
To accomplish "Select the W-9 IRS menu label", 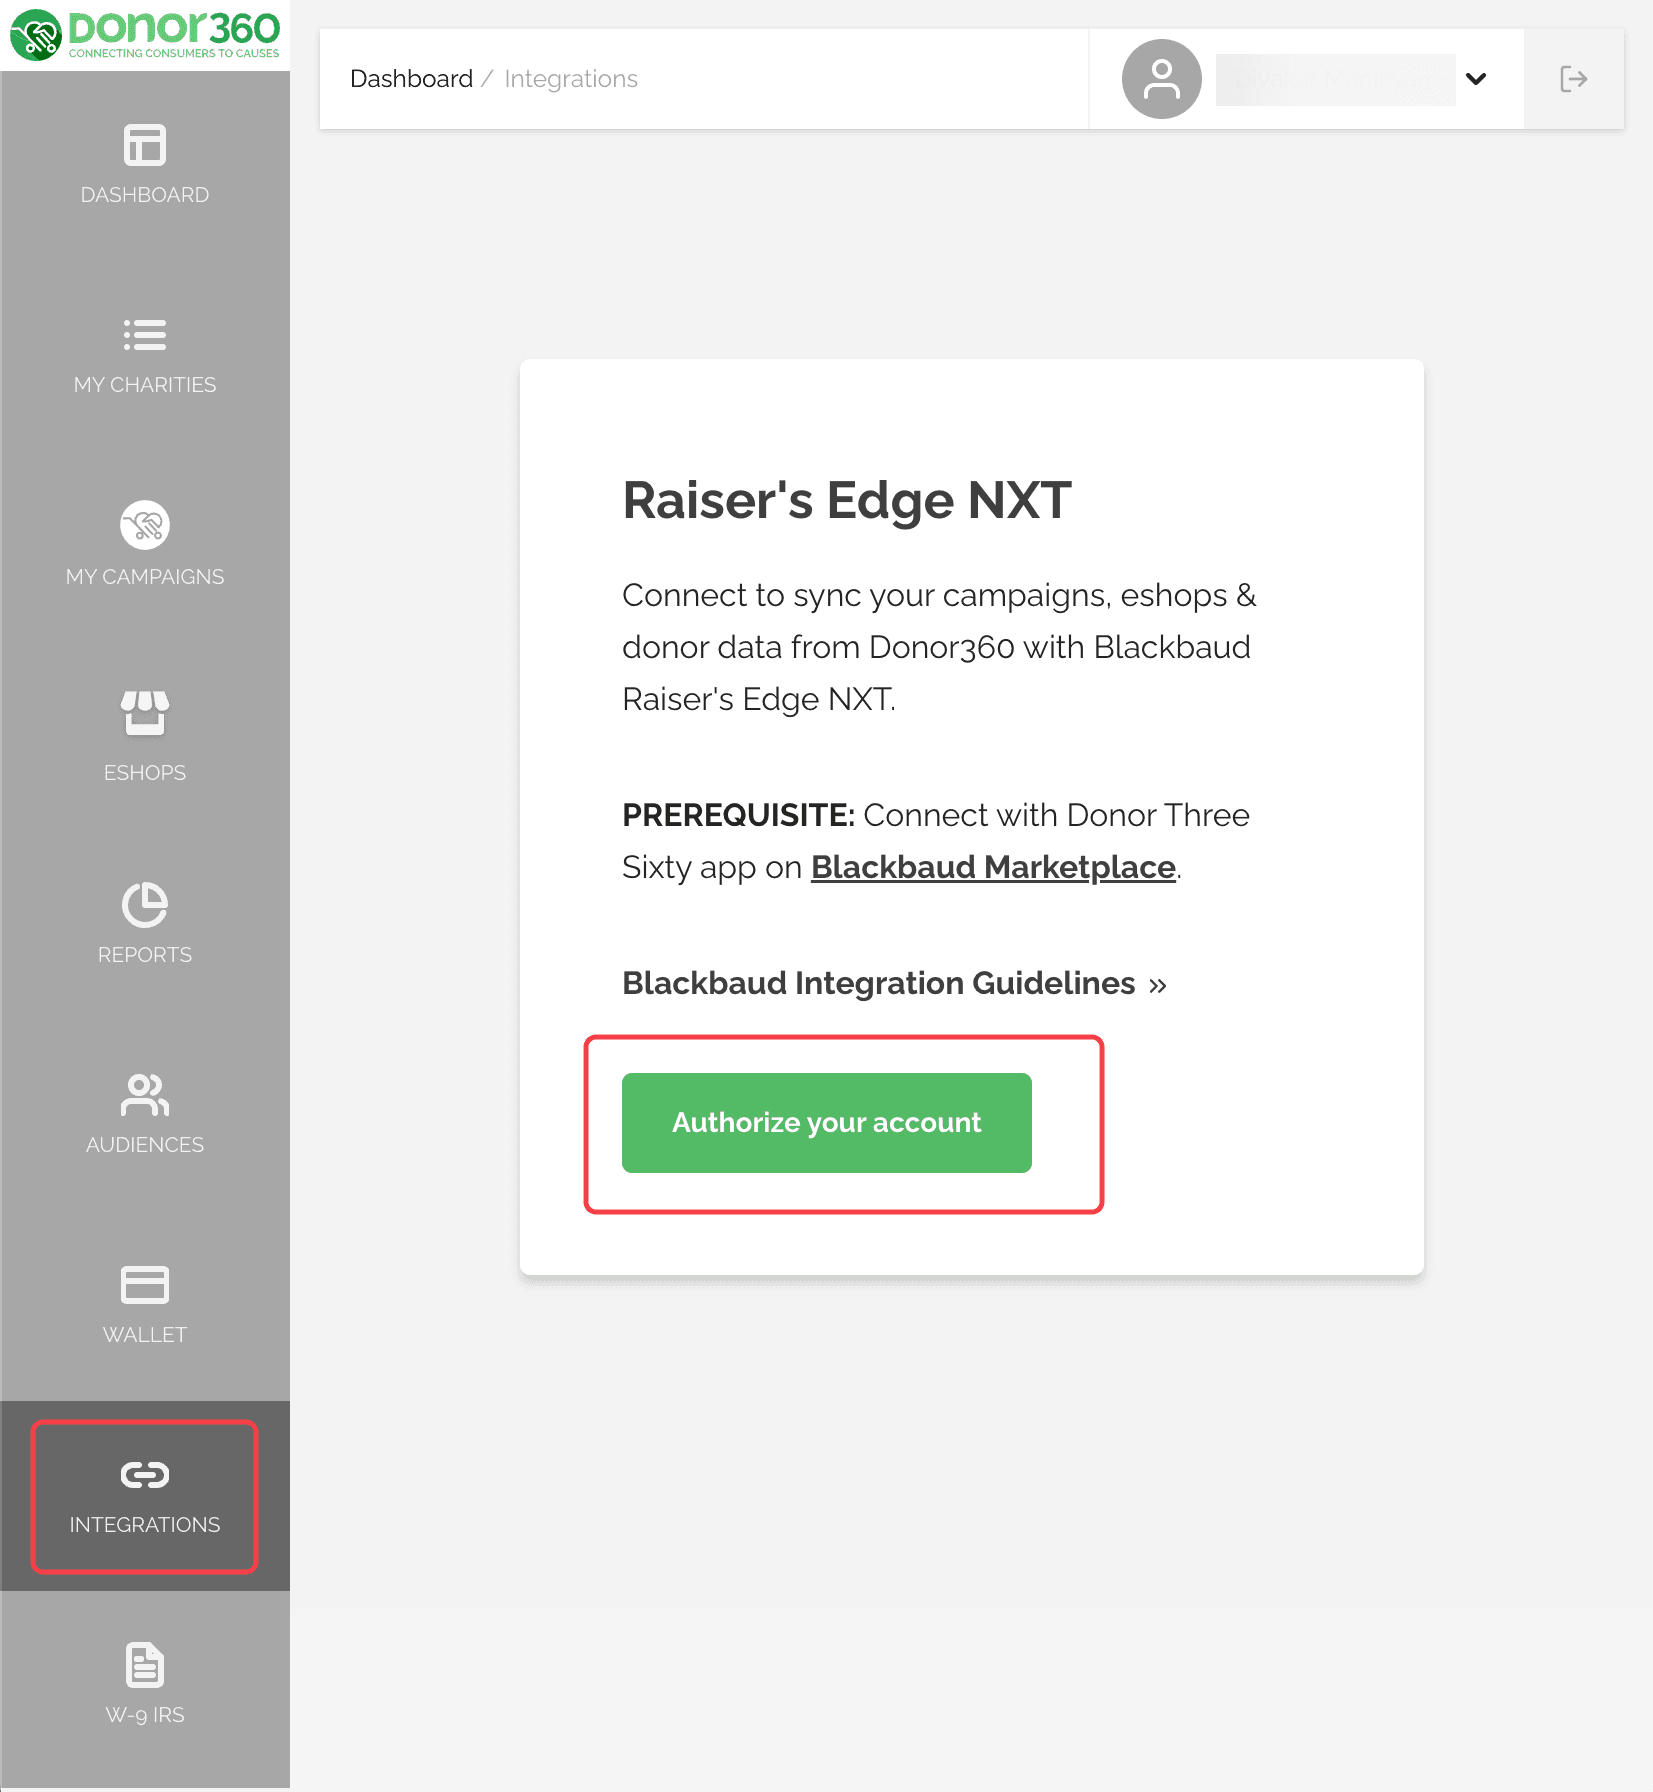I will click(145, 1715).
